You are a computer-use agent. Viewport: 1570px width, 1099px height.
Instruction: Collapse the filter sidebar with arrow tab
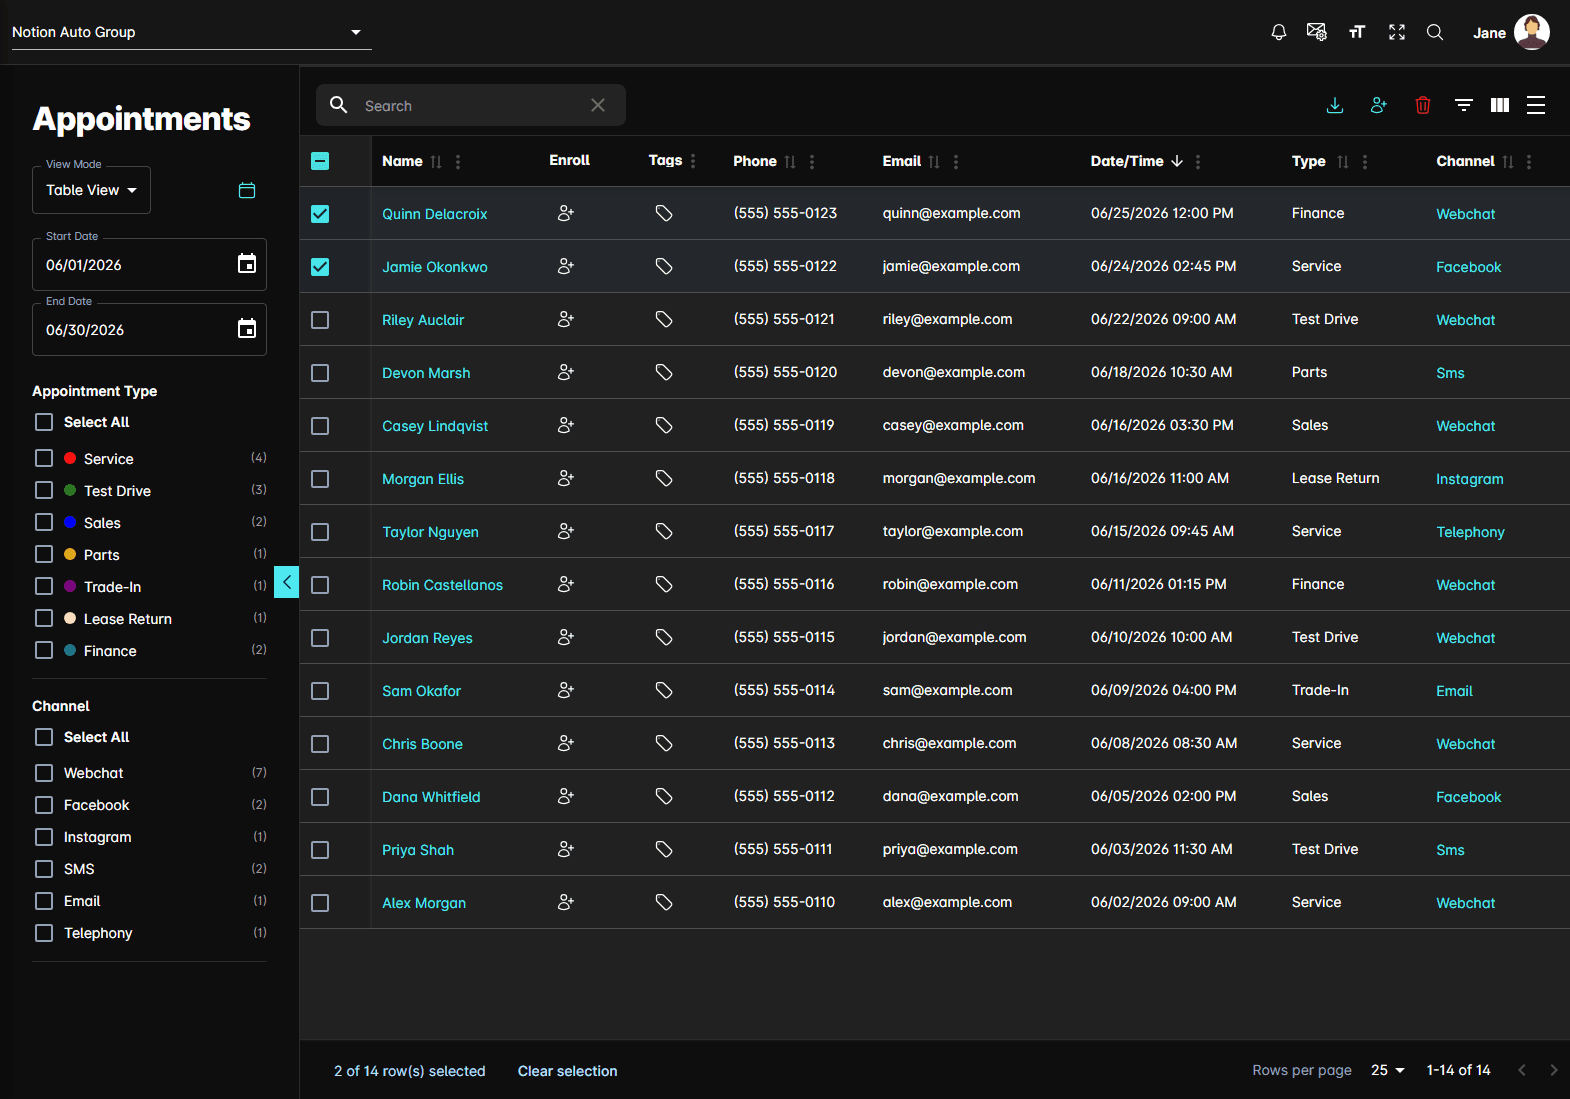click(x=286, y=581)
